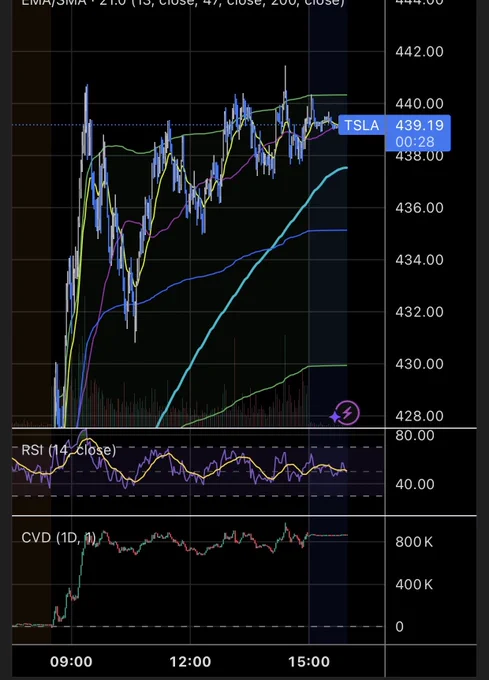Click the 432.00 price axis label
The image size is (489, 680).
point(419,312)
